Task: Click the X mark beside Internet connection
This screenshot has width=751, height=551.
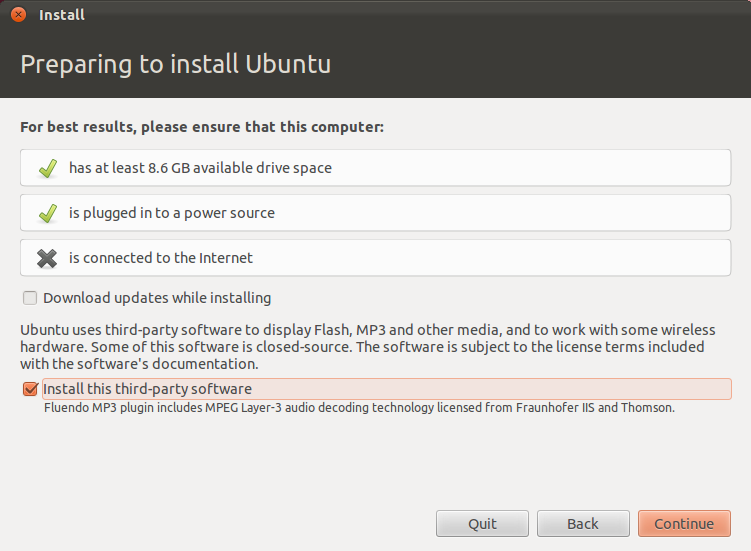Action: [x=47, y=258]
